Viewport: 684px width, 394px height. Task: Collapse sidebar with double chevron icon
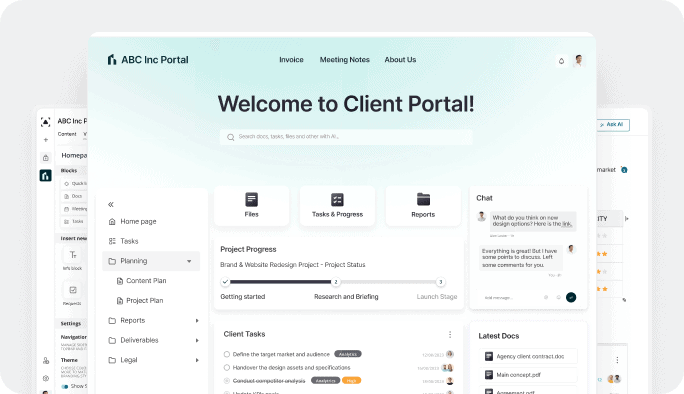click(111, 204)
